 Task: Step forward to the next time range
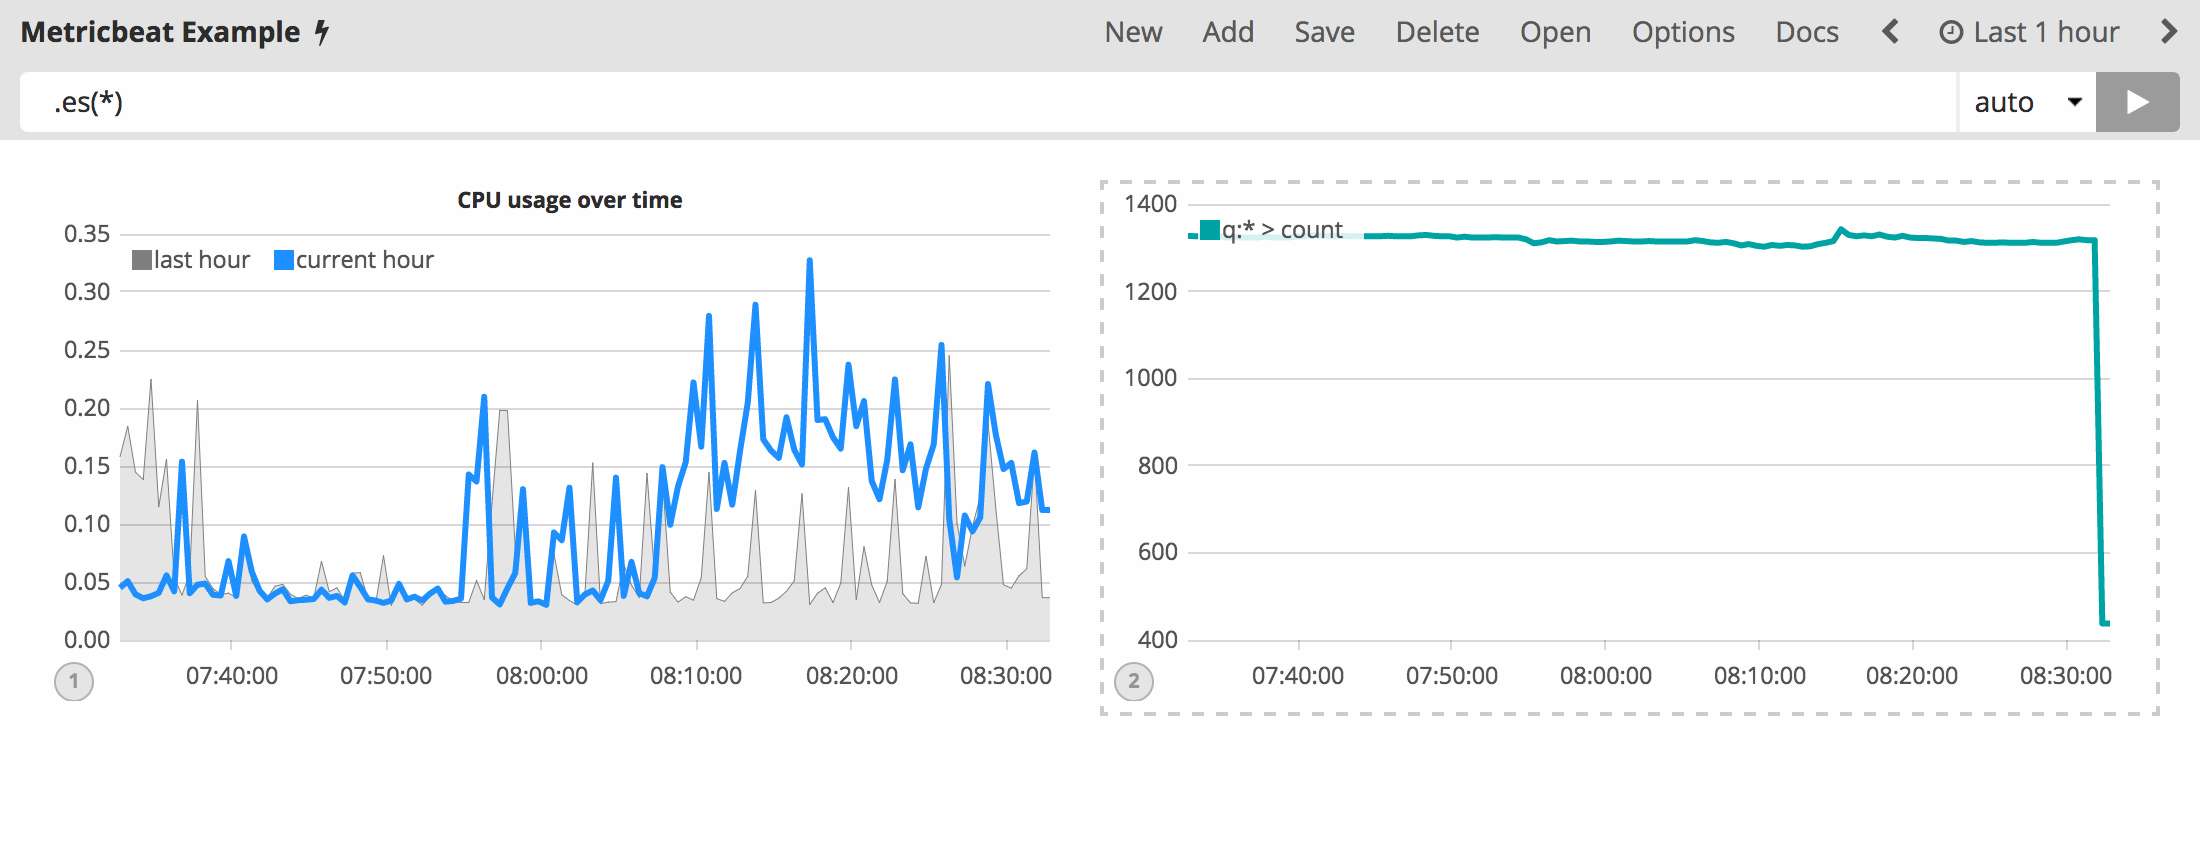point(2168,32)
